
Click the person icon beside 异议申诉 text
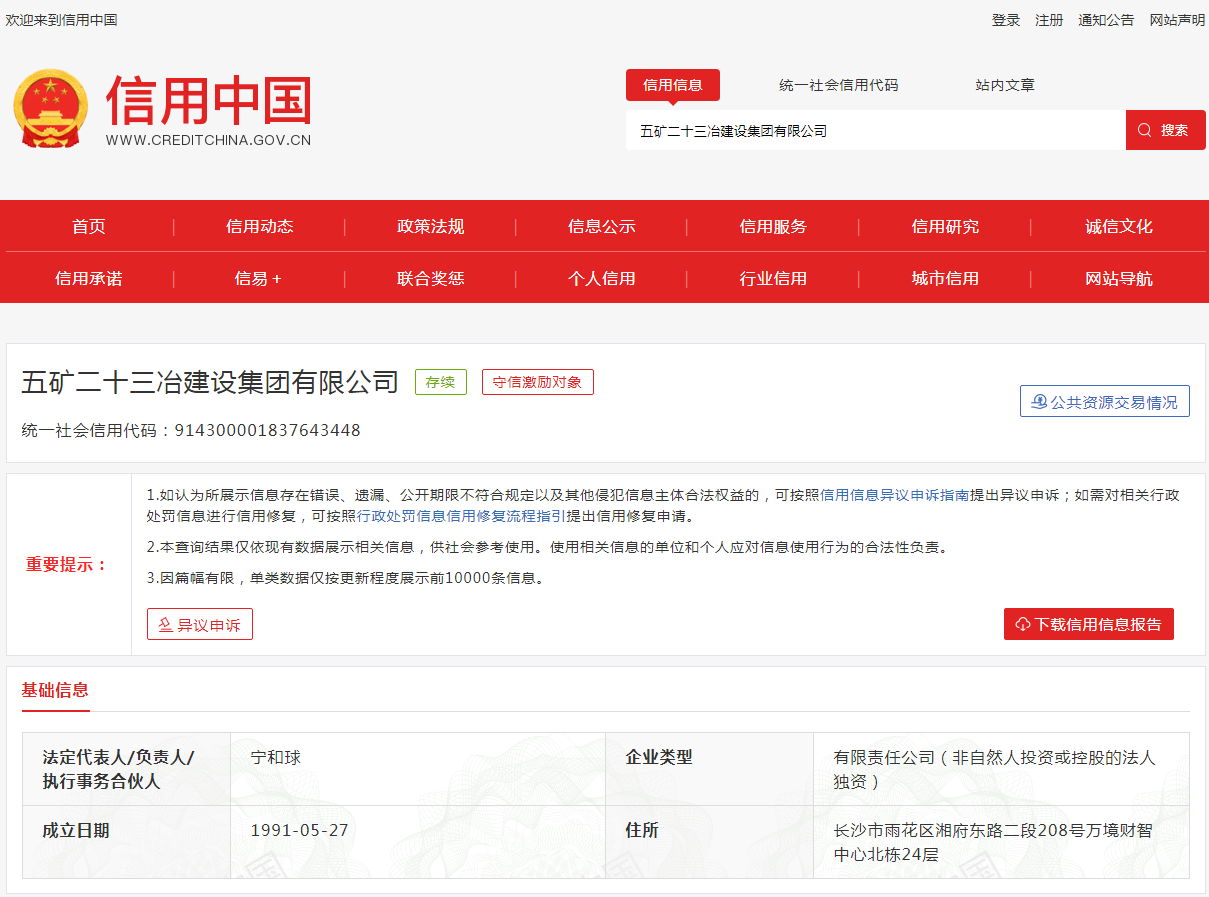pos(165,623)
